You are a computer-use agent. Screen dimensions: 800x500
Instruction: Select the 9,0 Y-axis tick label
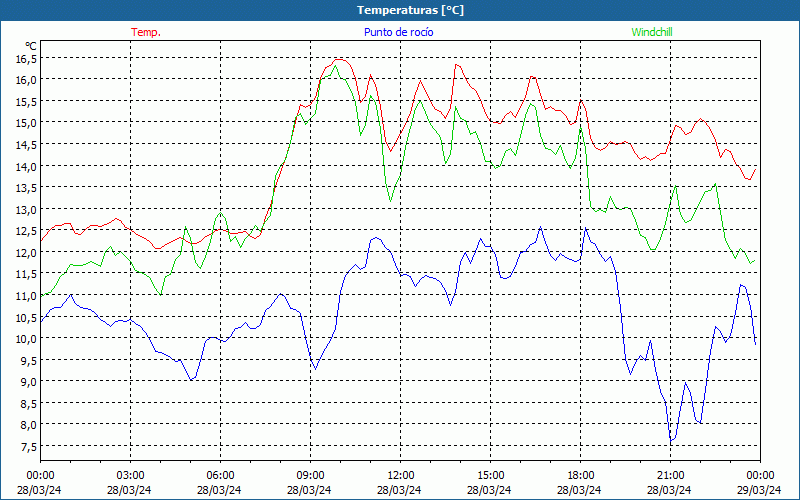[27, 382]
